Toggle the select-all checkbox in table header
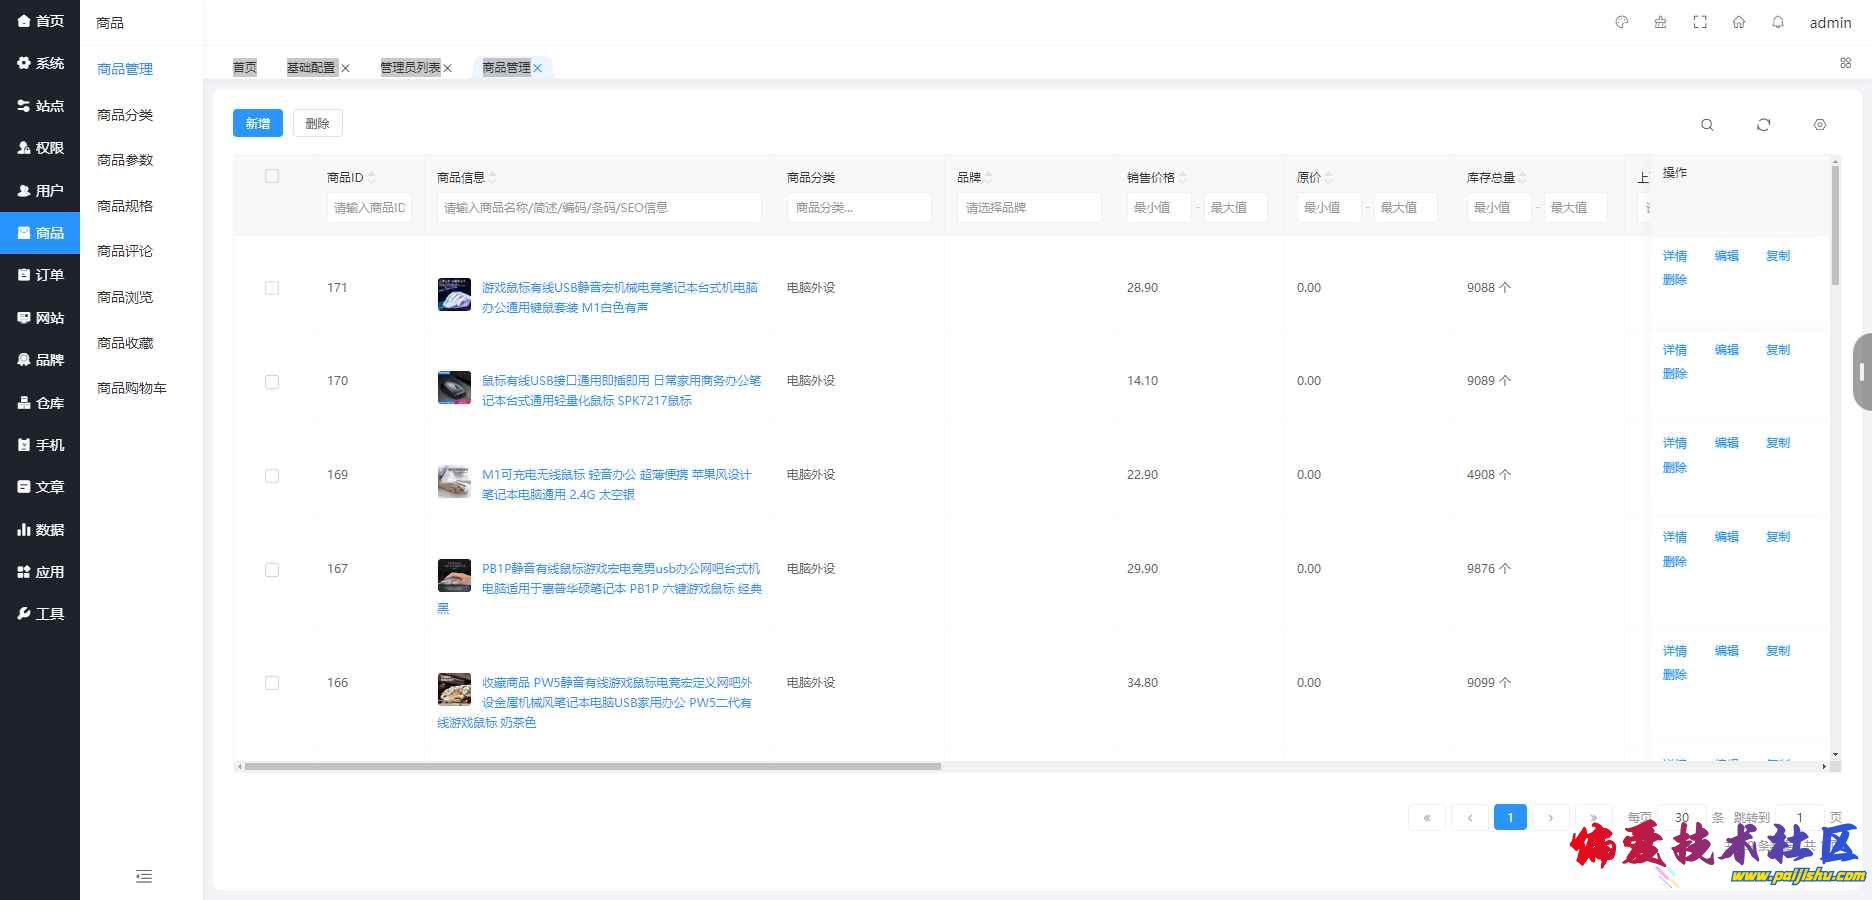Viewport: 1872px width, 900px height. [x=272, y=176]
